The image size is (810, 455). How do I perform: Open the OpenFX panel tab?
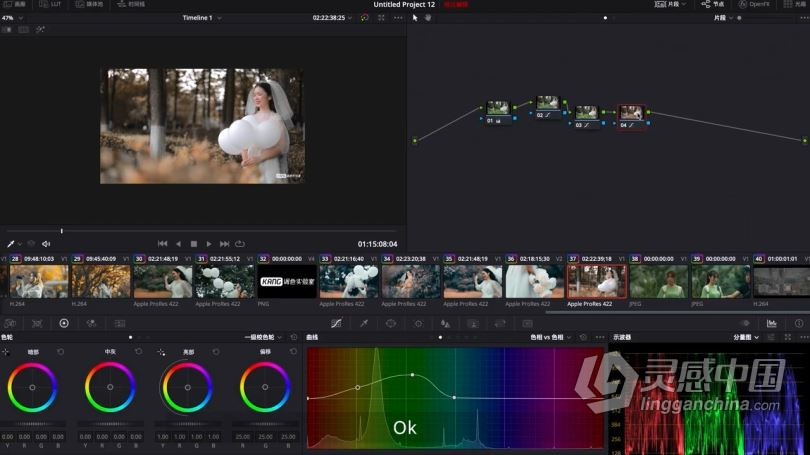click(754, 4)
